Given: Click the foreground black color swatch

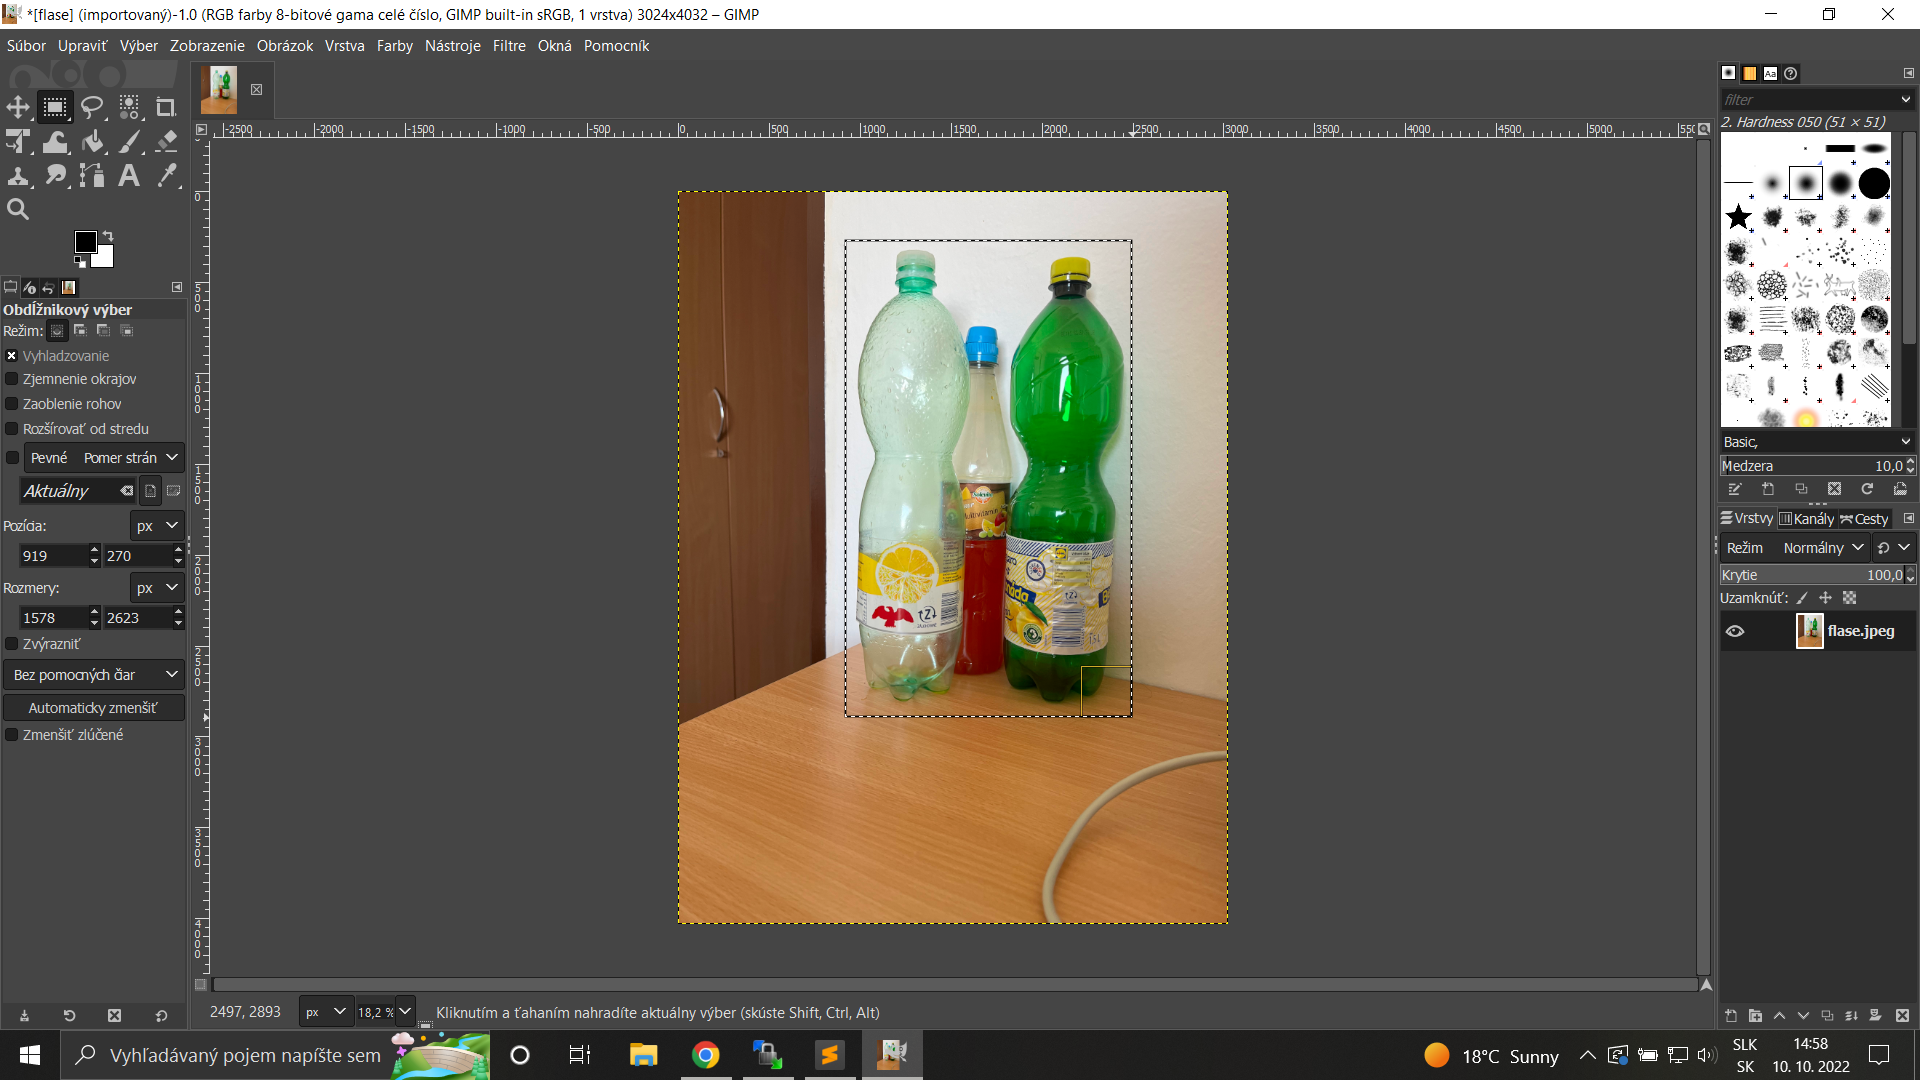Looking at the screenshot, I should 85,241.
